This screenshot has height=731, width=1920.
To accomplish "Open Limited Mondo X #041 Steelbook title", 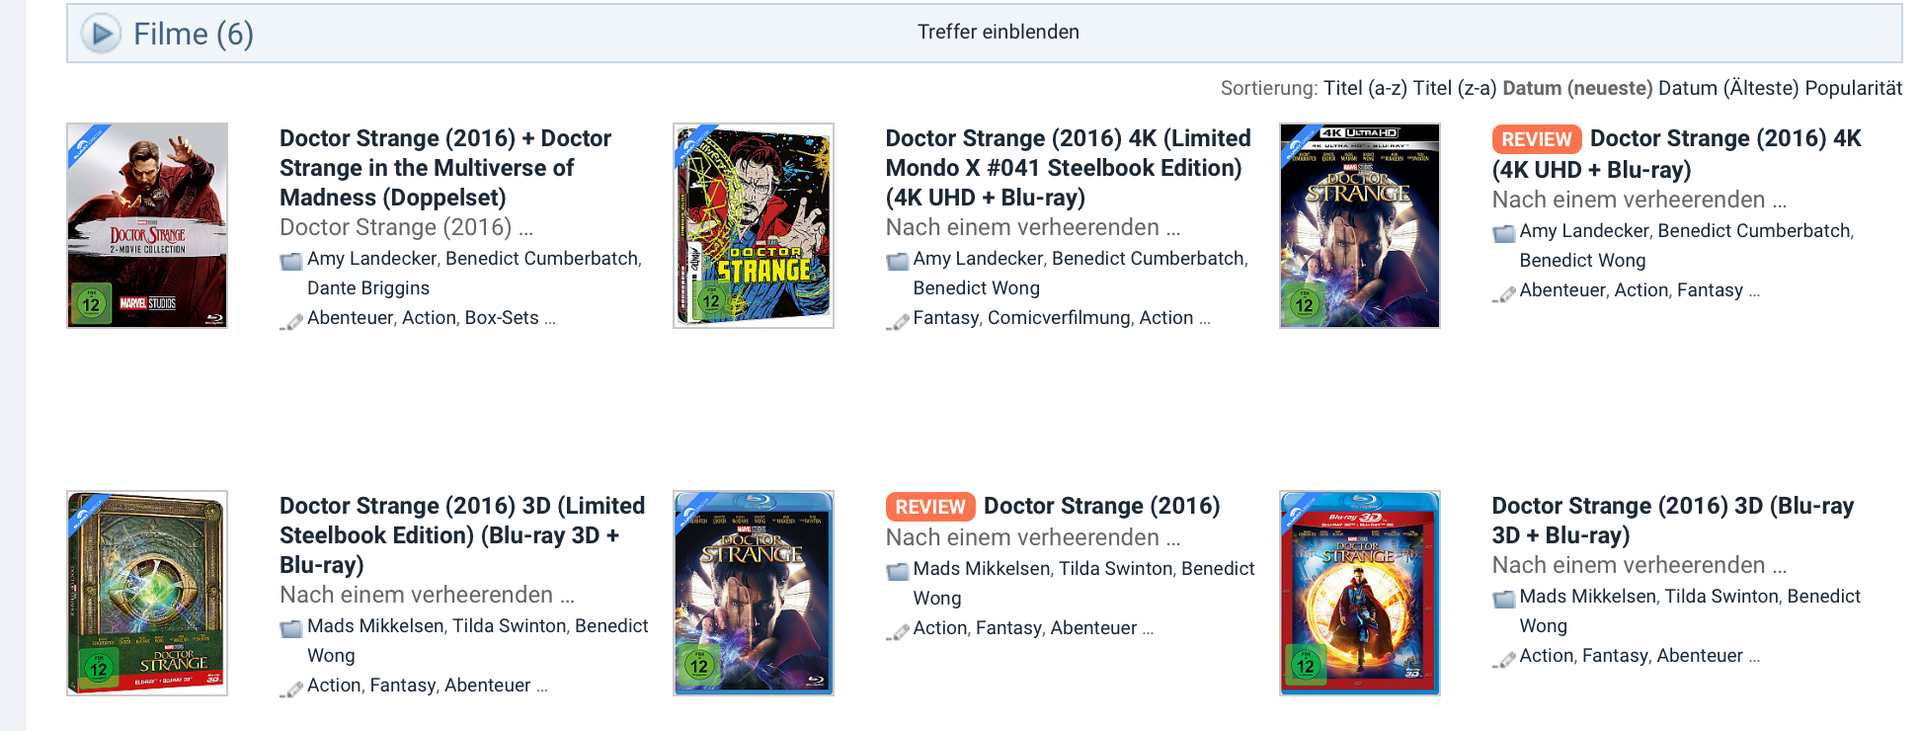I will click(1067, 167).
